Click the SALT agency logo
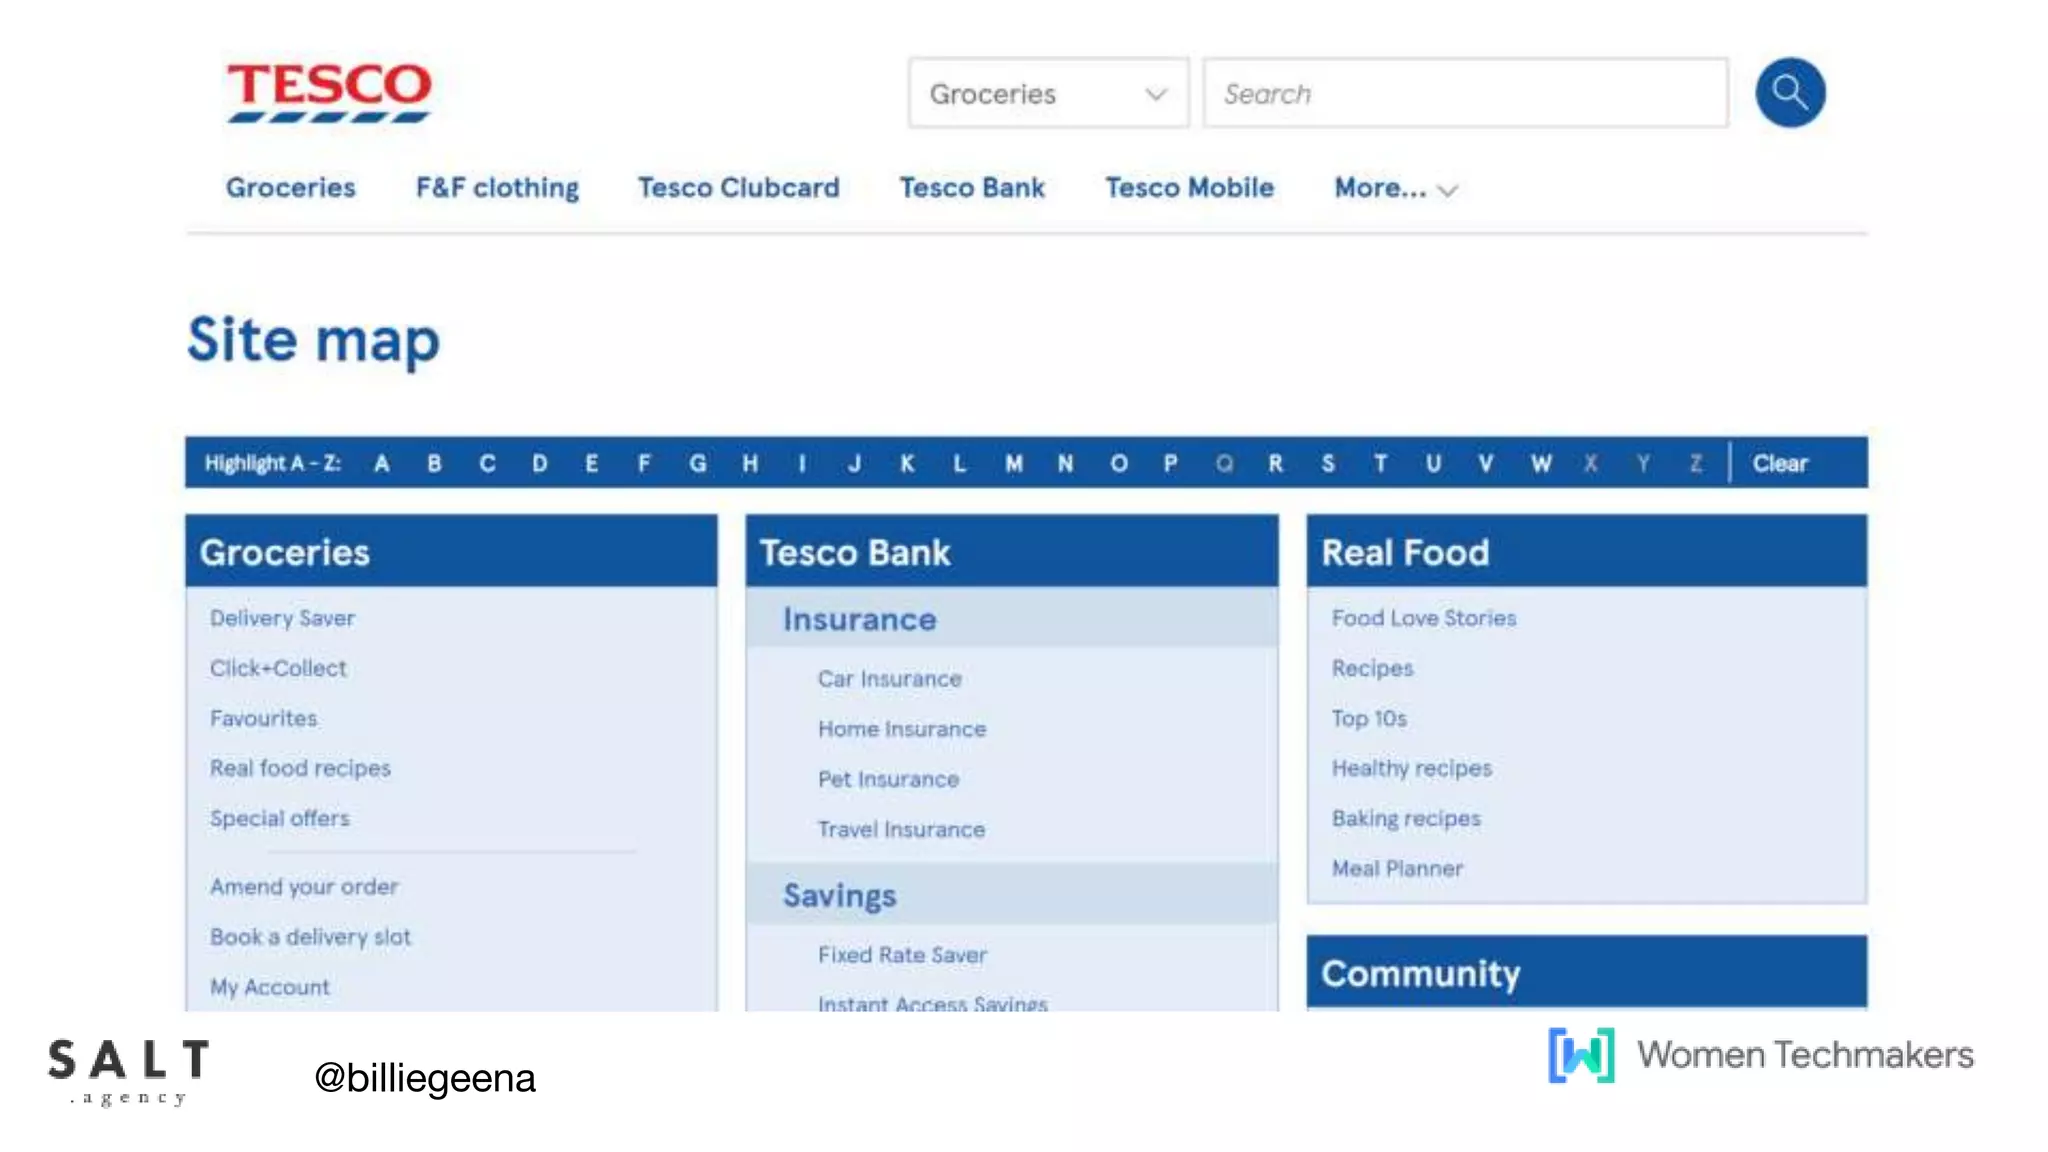The image size is (2048, 1152). click(129, 1070)
